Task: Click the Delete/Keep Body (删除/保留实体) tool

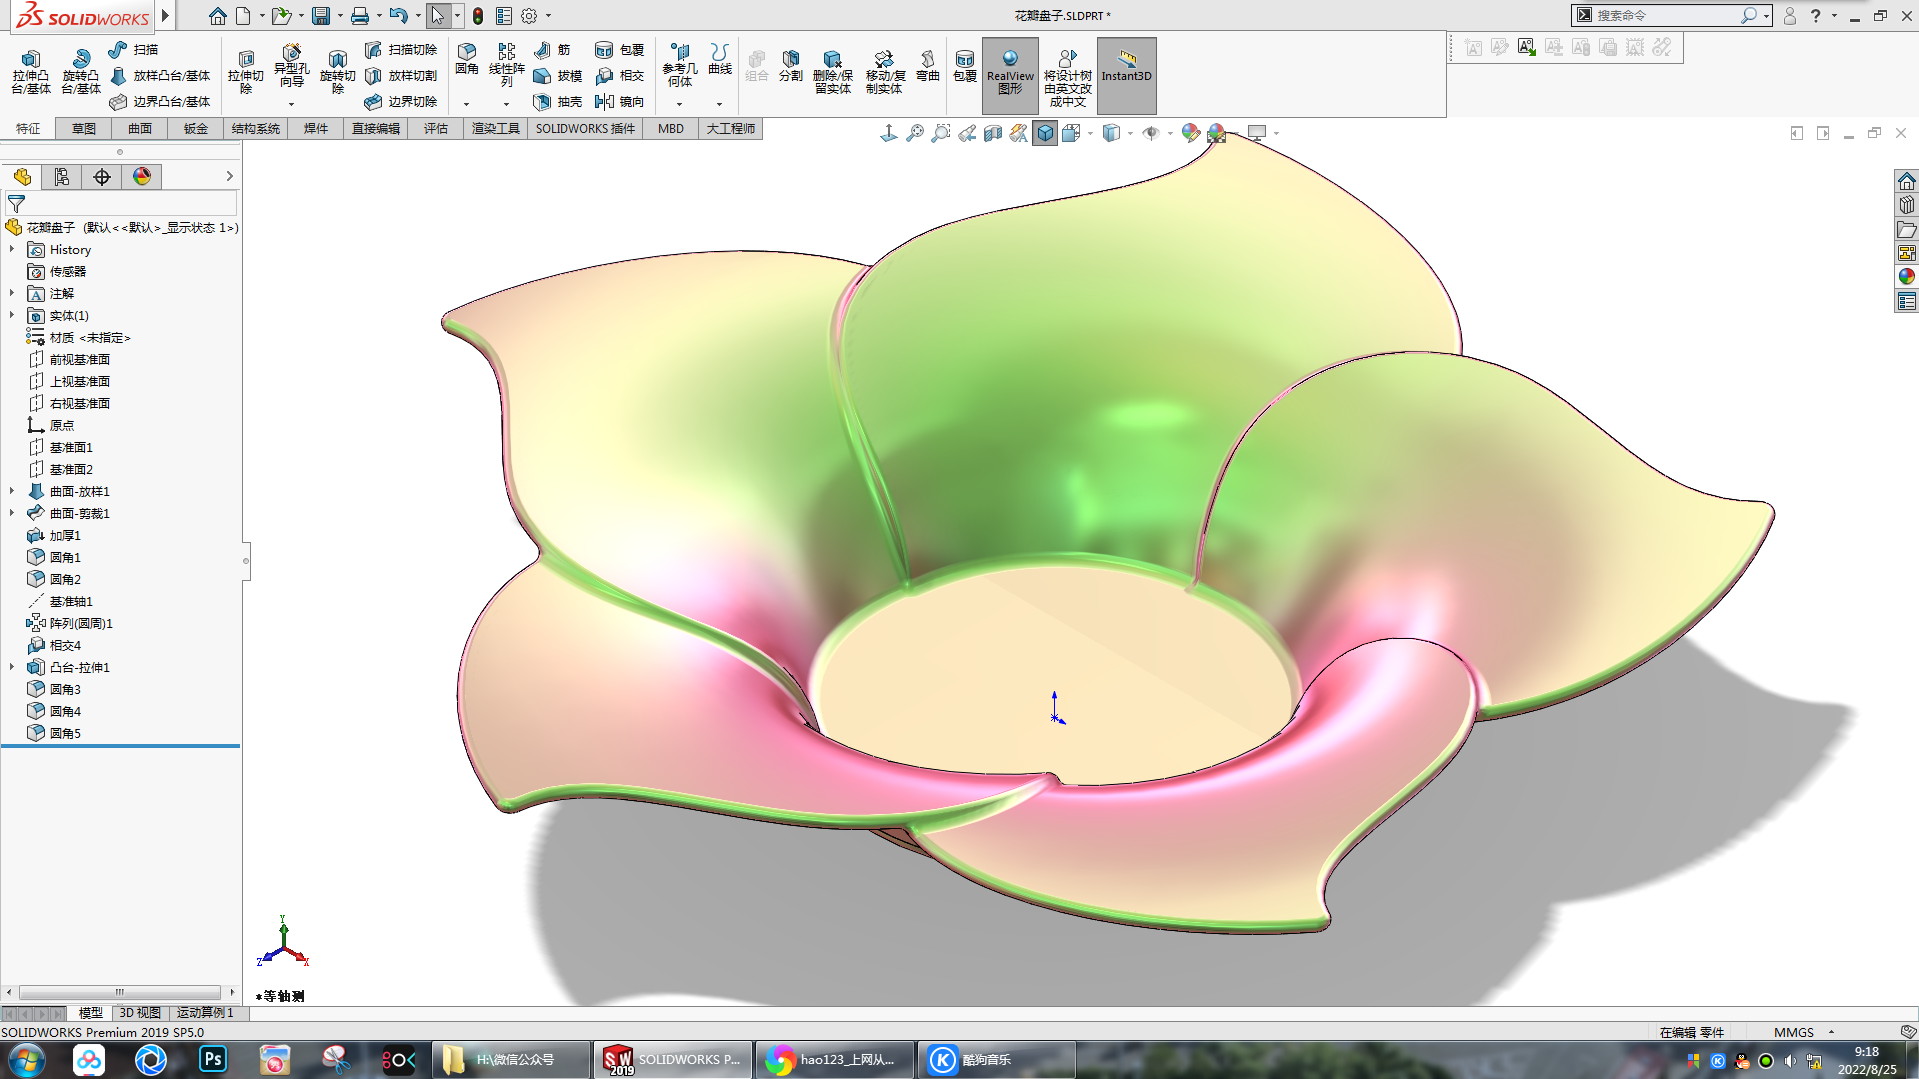Action: pos(833,72)
